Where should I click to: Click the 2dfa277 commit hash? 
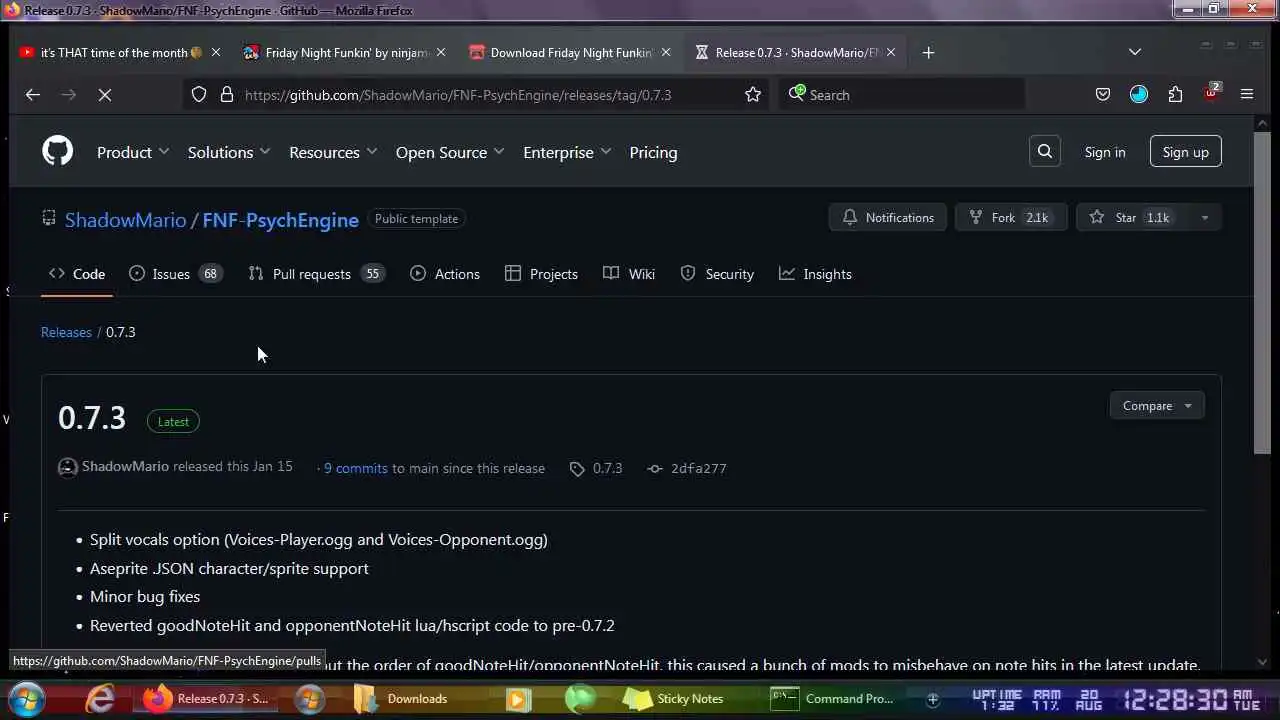tap(699, 468)
